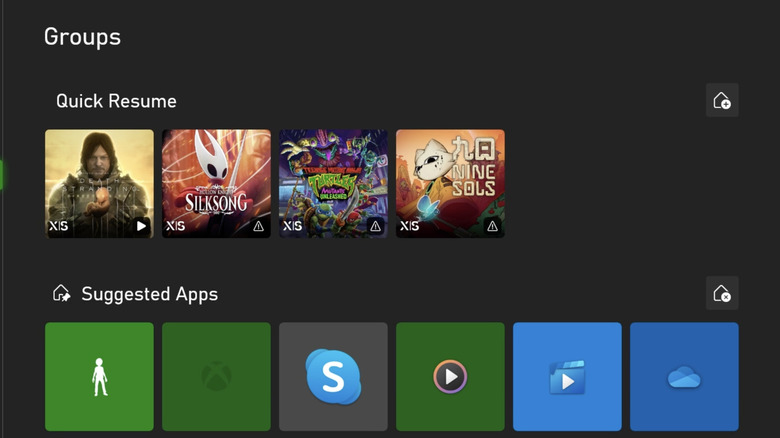Image resolution: width=780 pixels, height=438 pixels.
Task: Click X|S badge on Death Stranding tile
Action: point(59,226)
